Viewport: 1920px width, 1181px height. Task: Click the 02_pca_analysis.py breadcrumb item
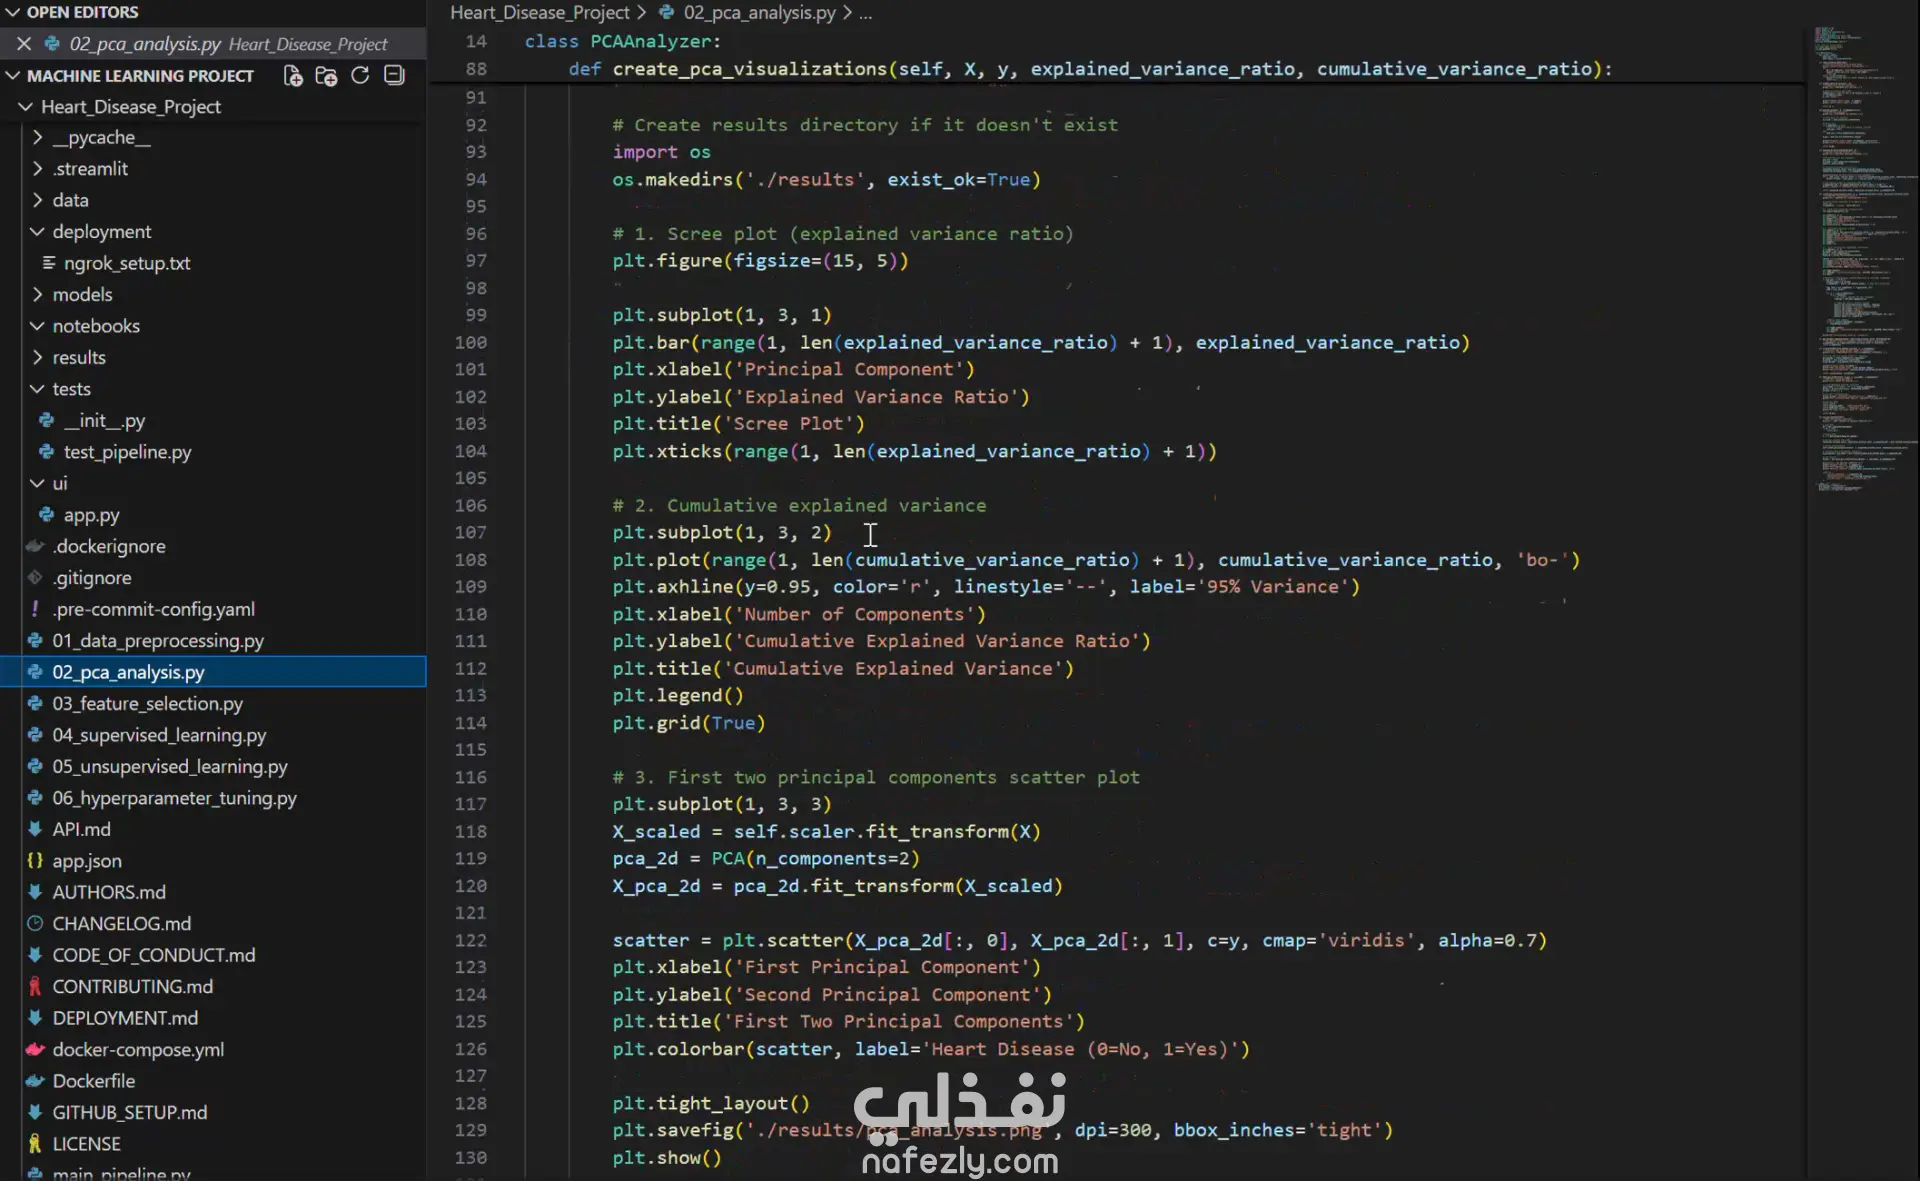click(x=758, y=12)
